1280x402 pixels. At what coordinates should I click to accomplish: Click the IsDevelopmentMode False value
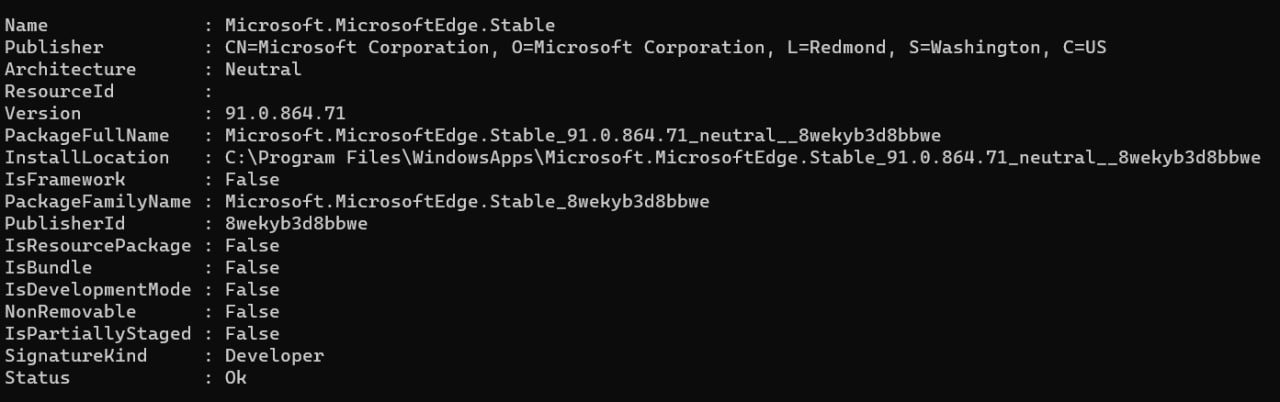pyautogui.click(x=252, y=289)
